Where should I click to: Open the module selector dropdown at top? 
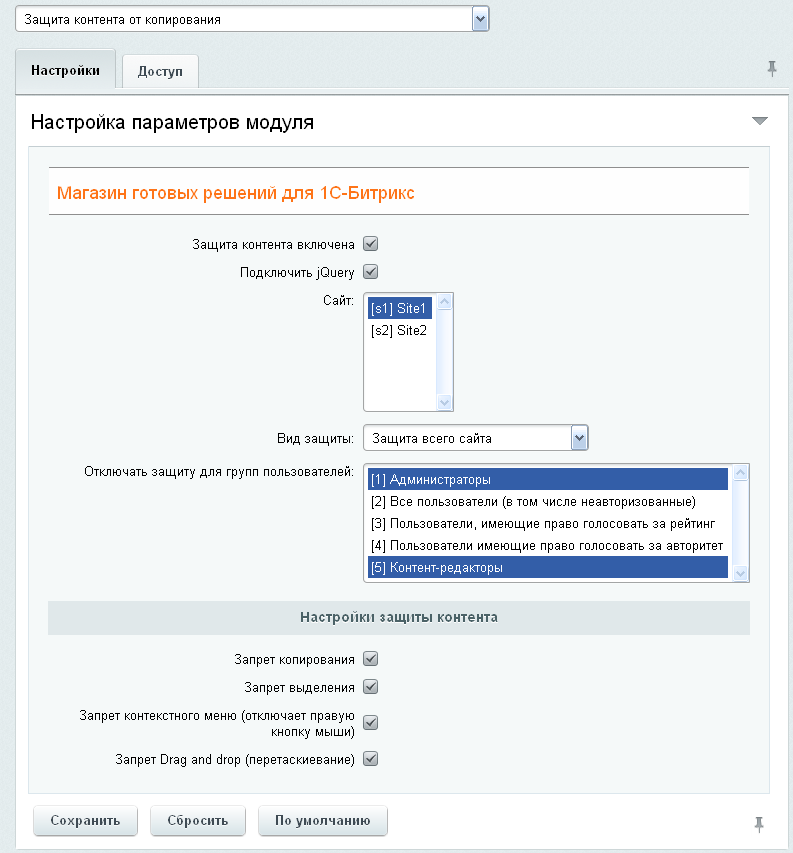pyautogui.click(x=480, y=19)
